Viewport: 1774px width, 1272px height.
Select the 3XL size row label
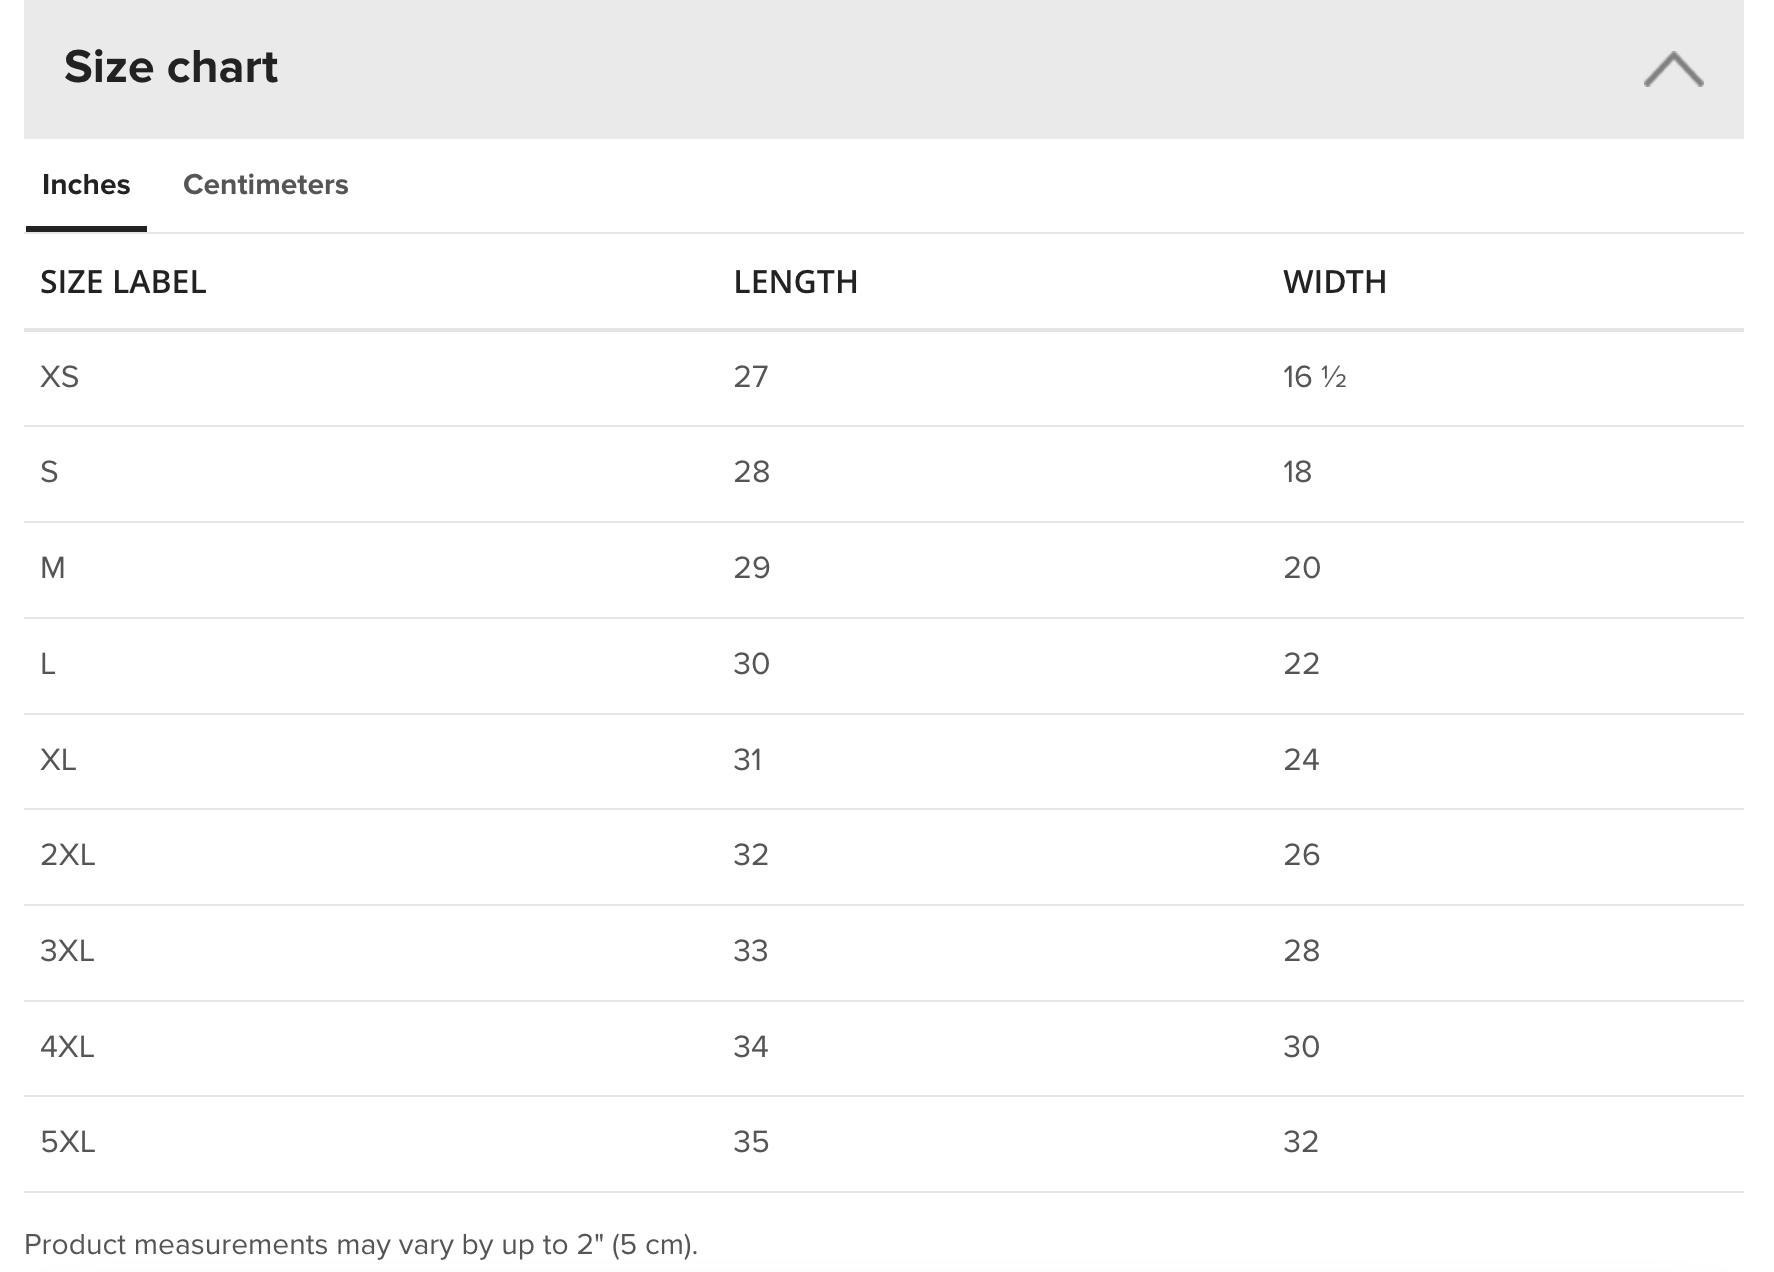pyautogui.click(x=67, y=951)
